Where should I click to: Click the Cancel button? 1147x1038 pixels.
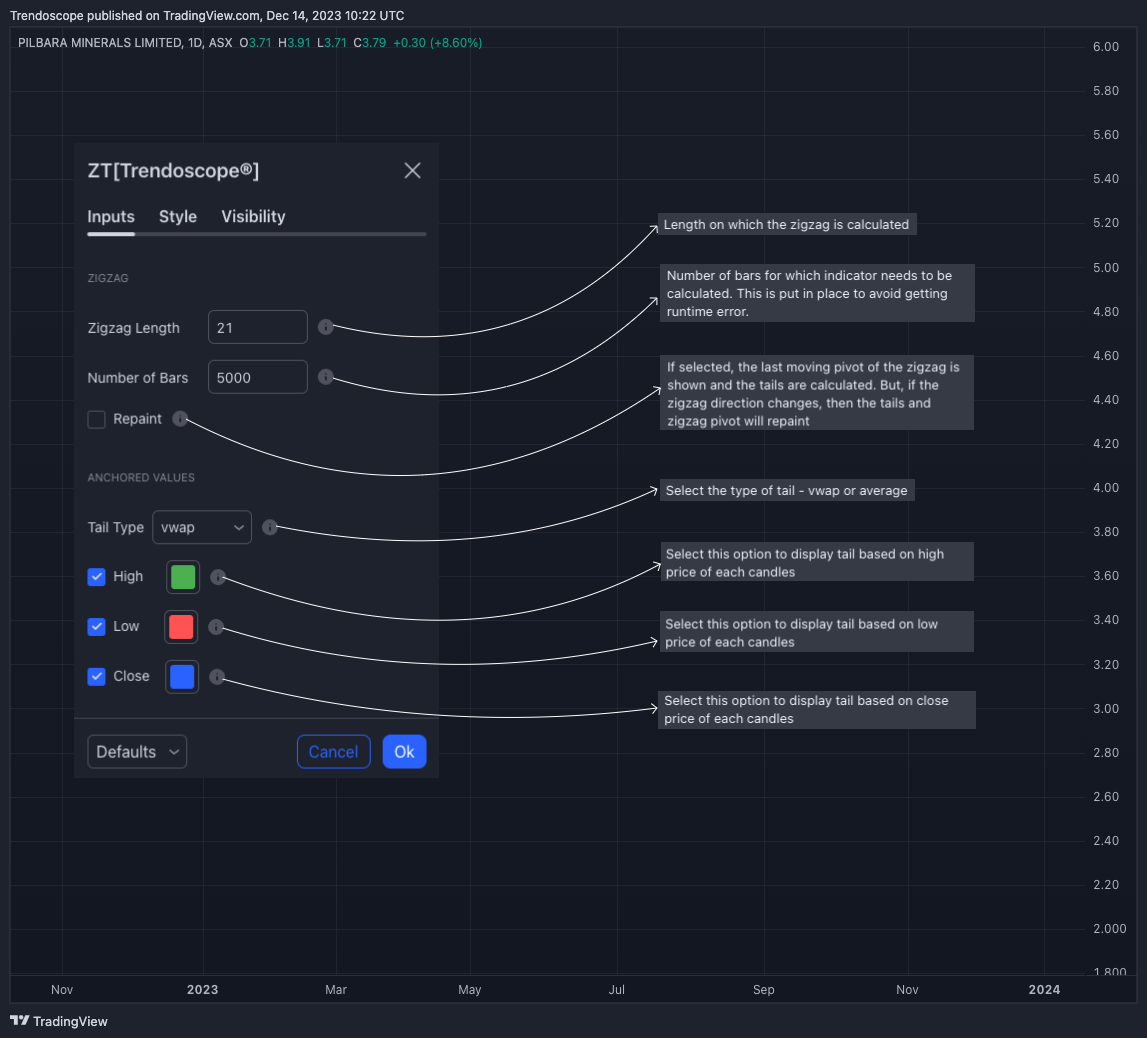click(334, 752)
